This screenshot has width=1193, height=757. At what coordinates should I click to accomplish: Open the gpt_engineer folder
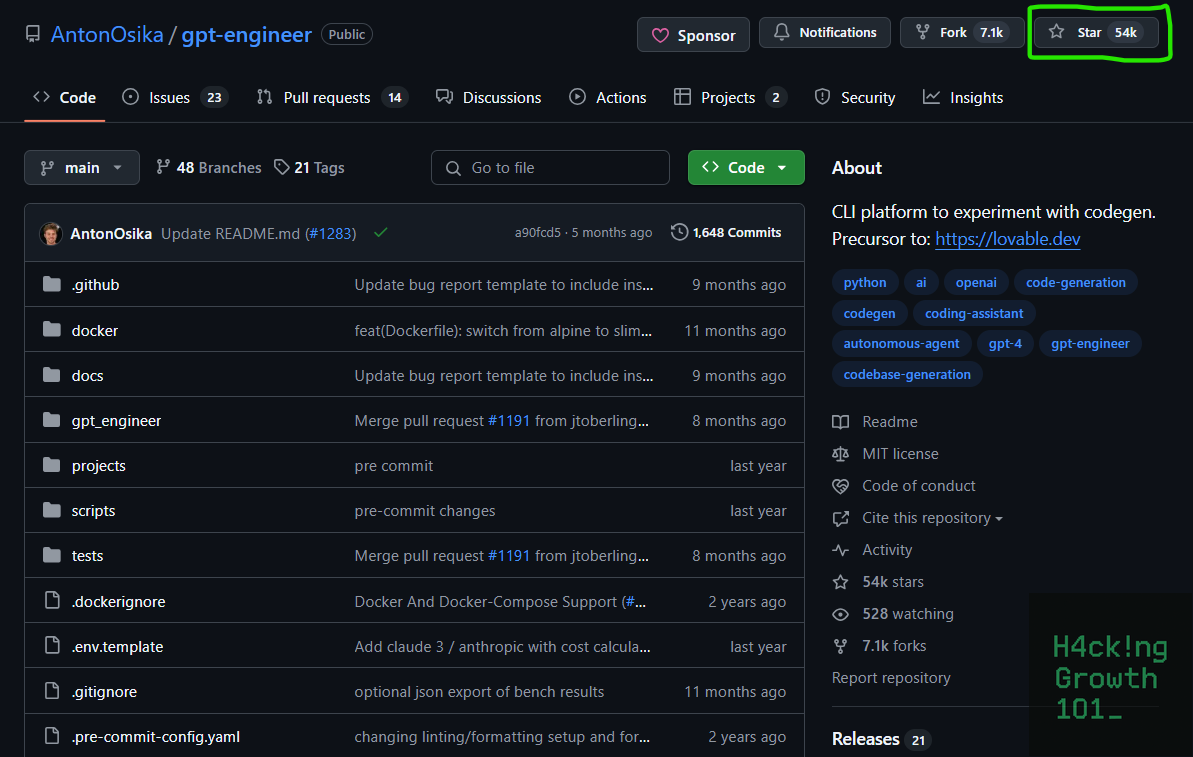116,421
